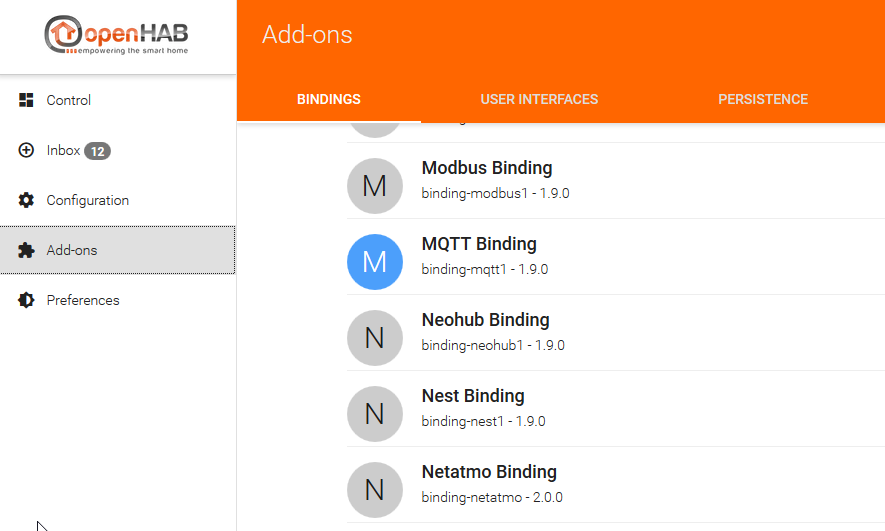Click the Inbox badge showing 12

point(98,151)
